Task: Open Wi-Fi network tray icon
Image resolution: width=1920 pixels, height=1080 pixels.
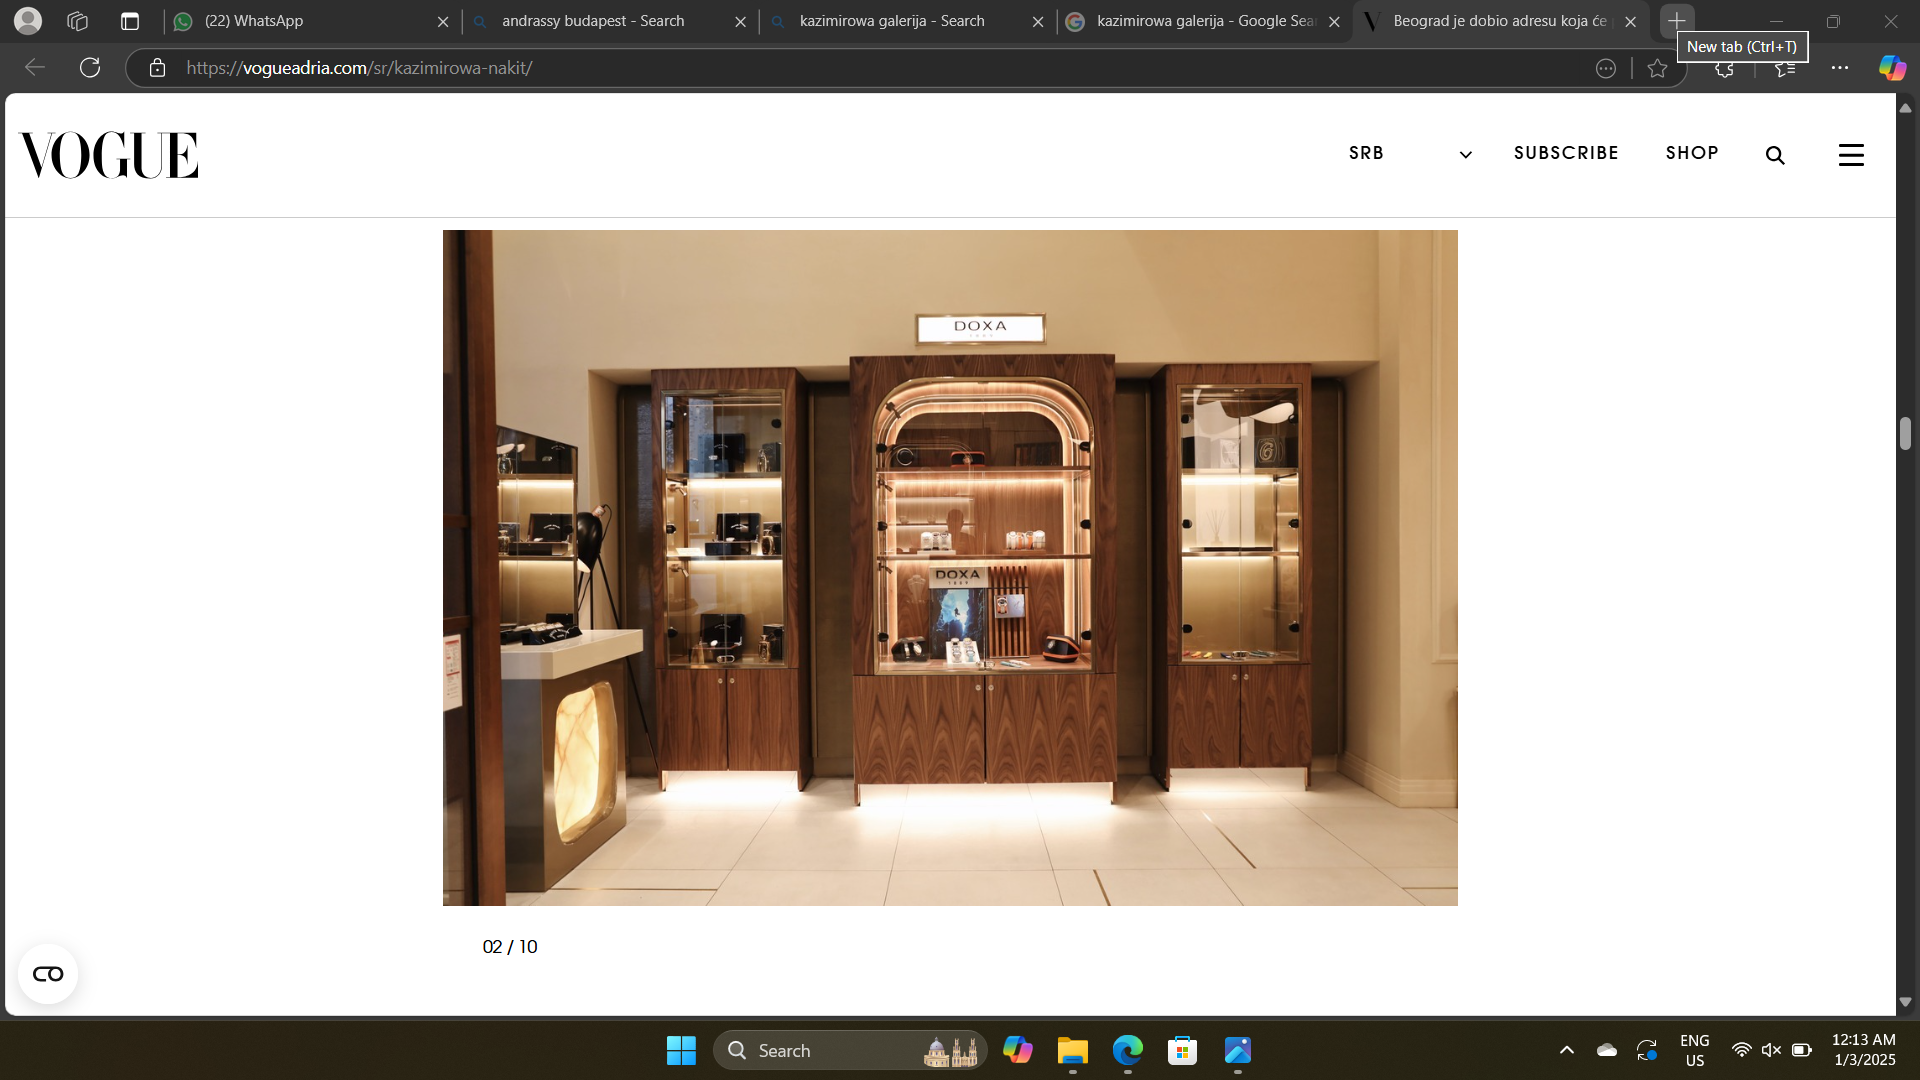Action: pos(1741,1050)
